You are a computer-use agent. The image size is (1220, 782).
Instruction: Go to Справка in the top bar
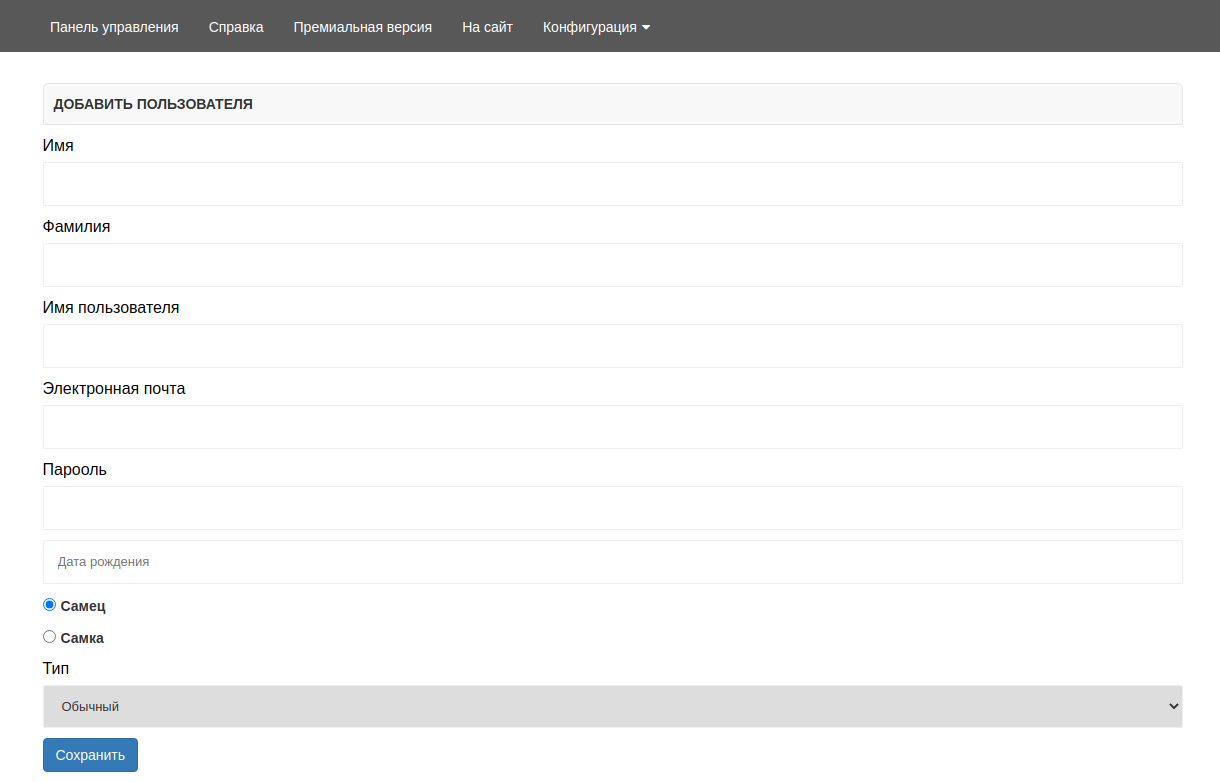[236, 27]
